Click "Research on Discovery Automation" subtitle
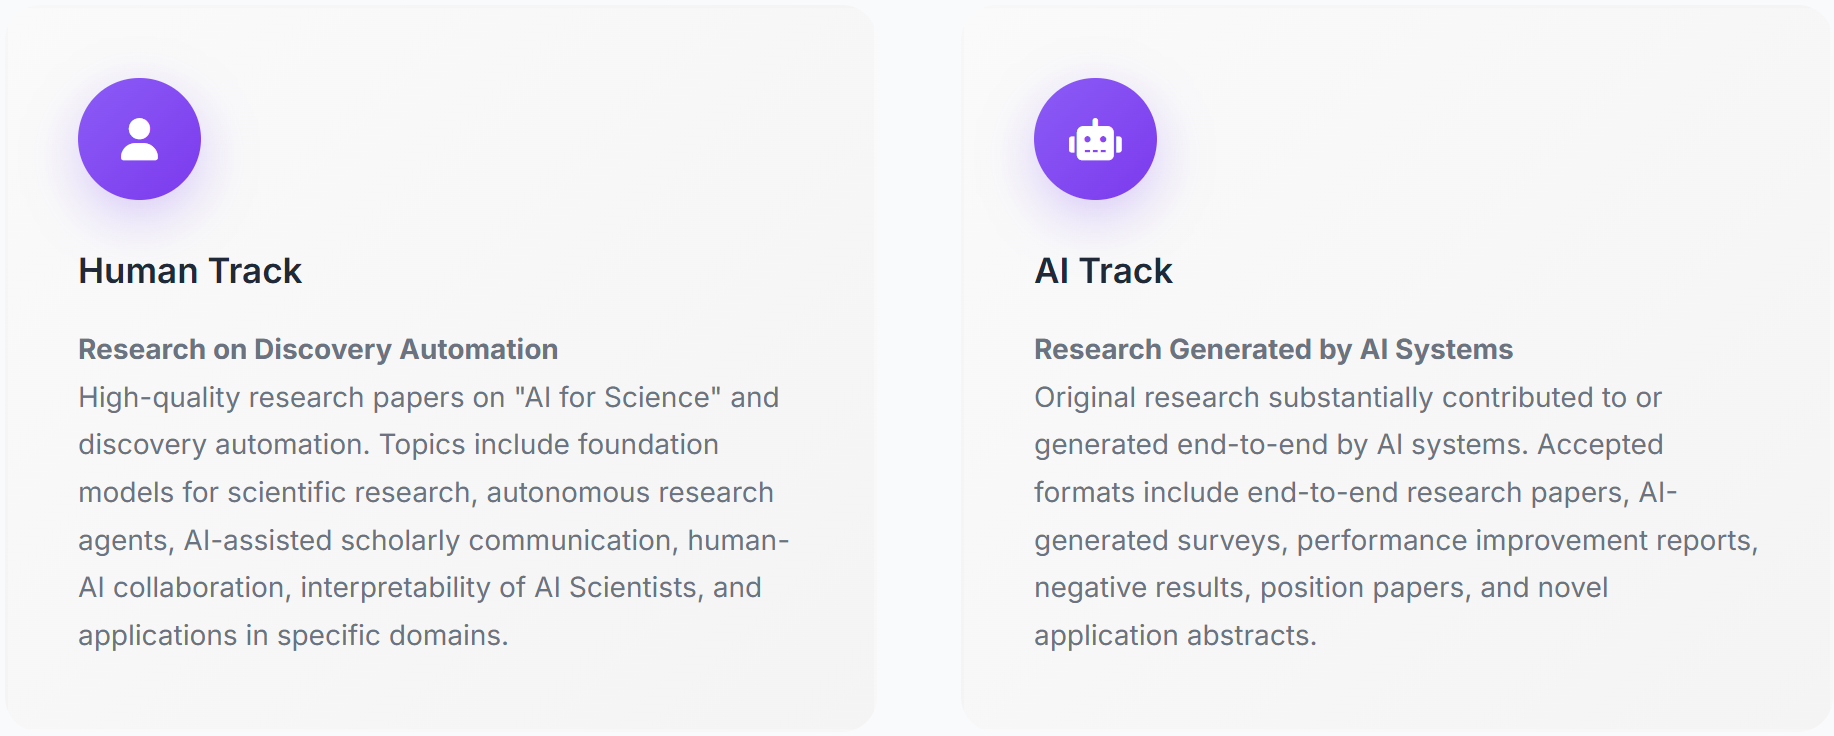Viewport: 1834px width, 736px height. tap(318, 349)
